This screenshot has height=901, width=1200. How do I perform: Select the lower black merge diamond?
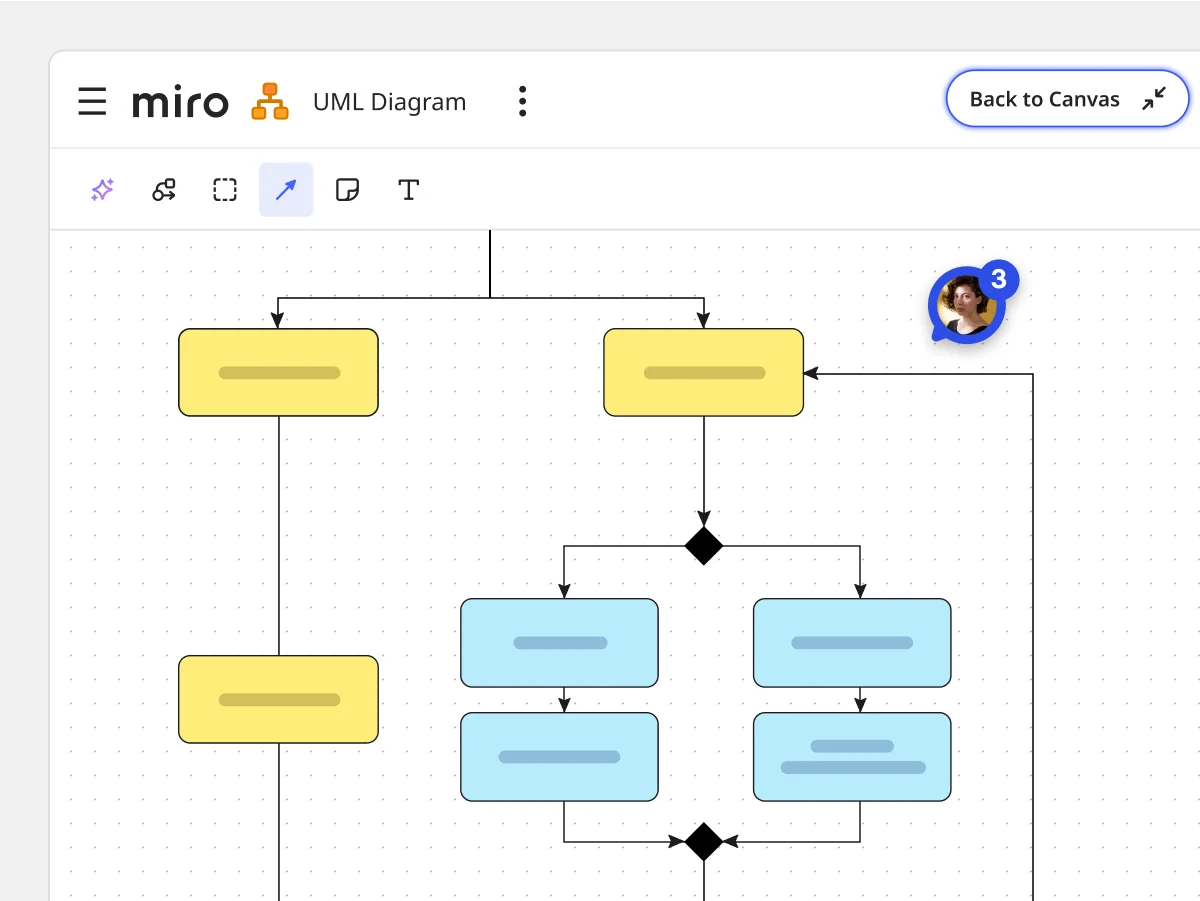pyautogui.click(x=703, y=841)
